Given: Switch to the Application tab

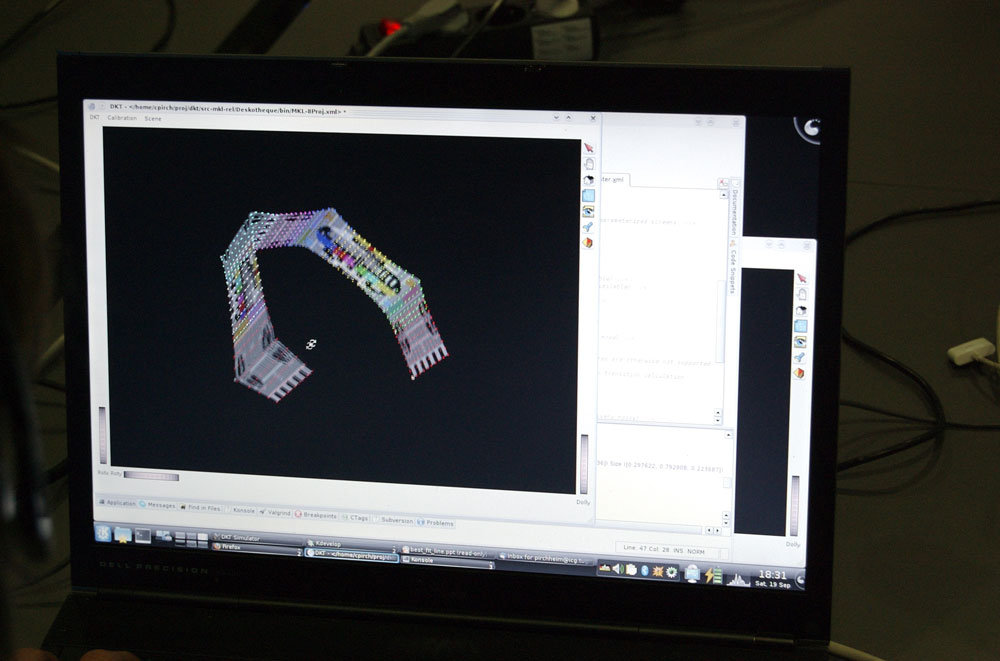Looking at the screenshot, I should [x=117, y=503].
